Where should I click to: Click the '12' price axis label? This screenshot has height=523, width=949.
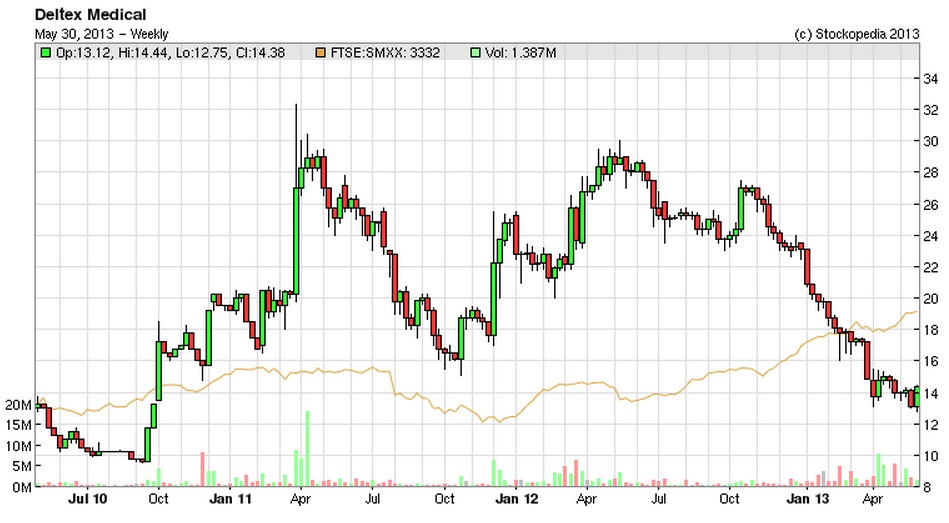(x=930, y=425)
